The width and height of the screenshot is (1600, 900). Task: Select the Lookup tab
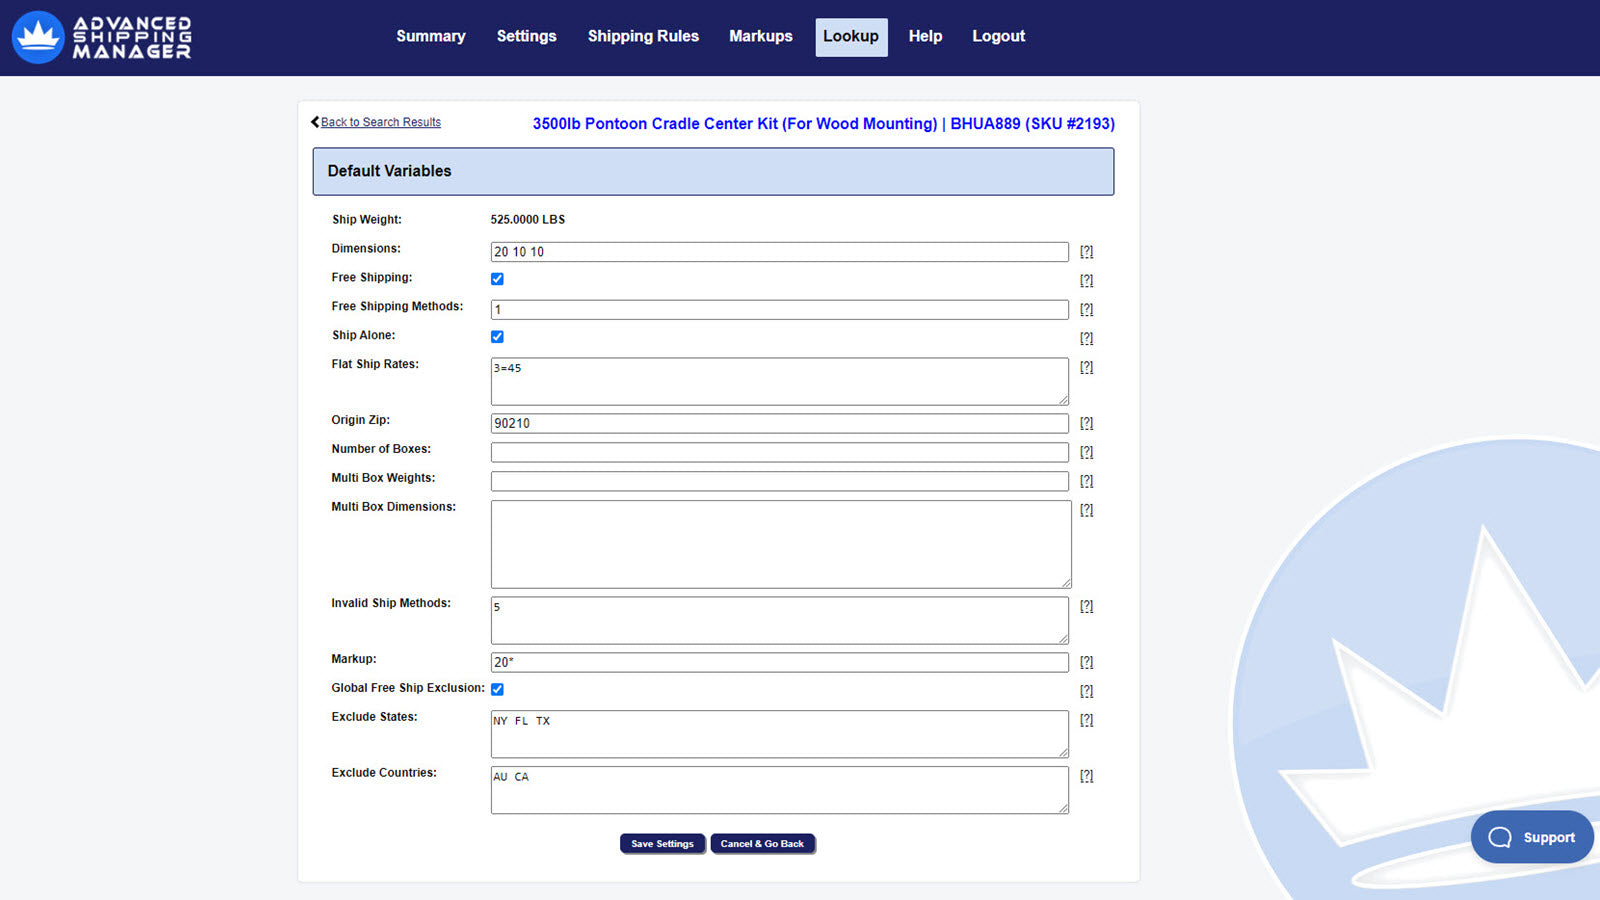pos(850,37)
